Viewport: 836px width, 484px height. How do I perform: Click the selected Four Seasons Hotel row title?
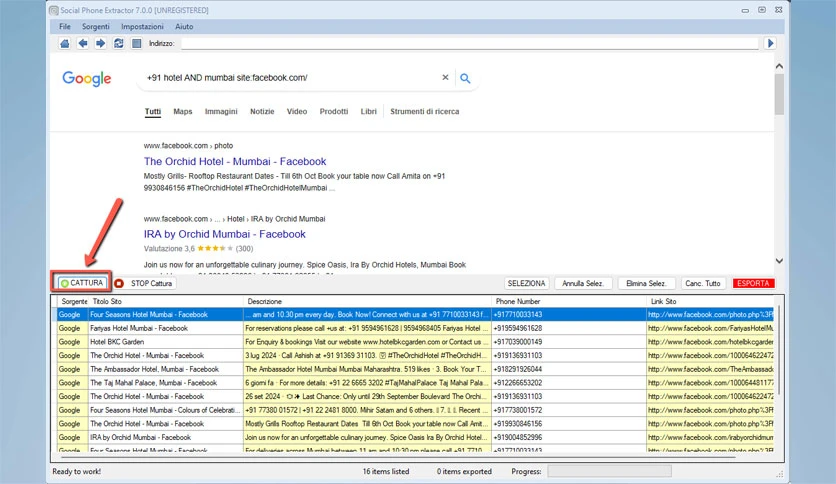point(149,314)
